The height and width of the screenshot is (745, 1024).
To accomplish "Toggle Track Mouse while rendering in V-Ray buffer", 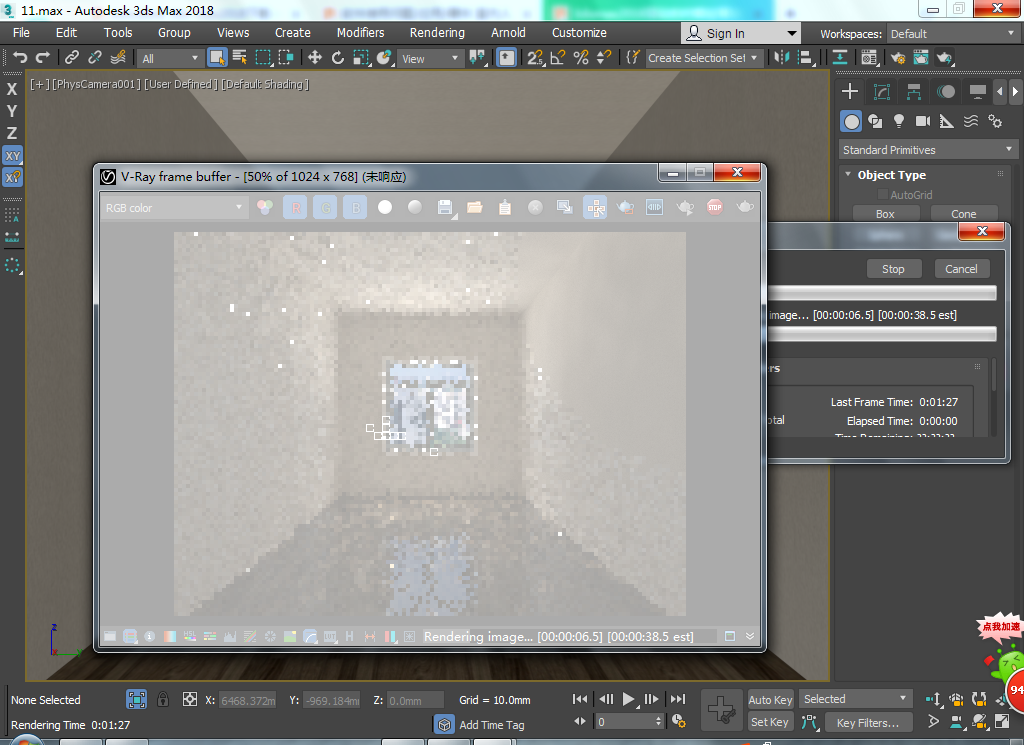I will click(x=595, y=208).
